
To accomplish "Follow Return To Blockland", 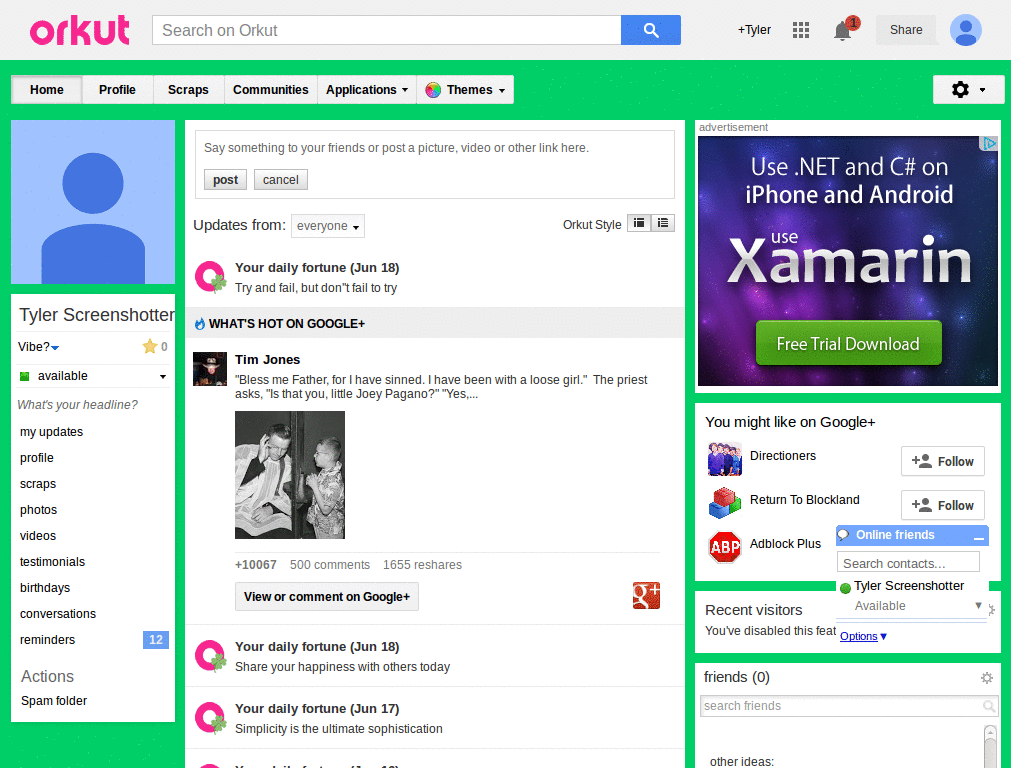I will tap(942, 505).
